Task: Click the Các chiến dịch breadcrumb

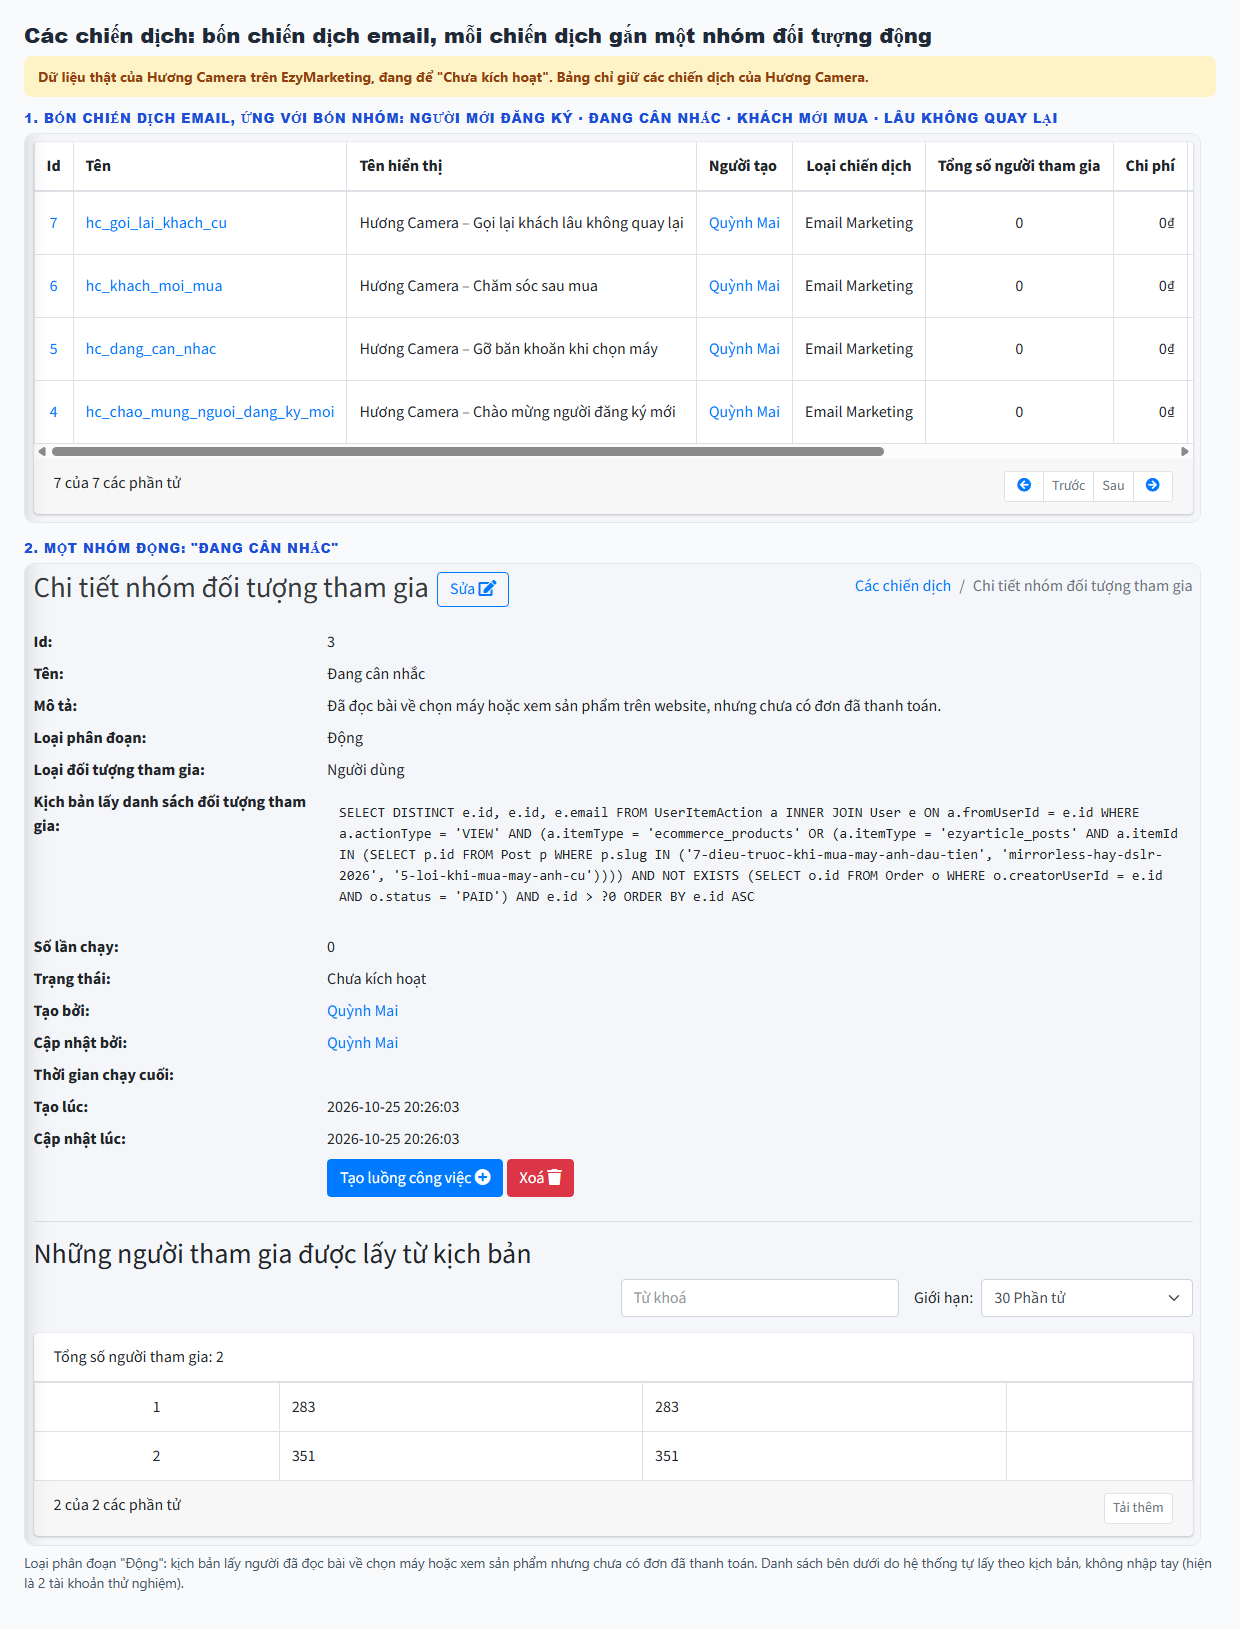Action: point(903,586)
